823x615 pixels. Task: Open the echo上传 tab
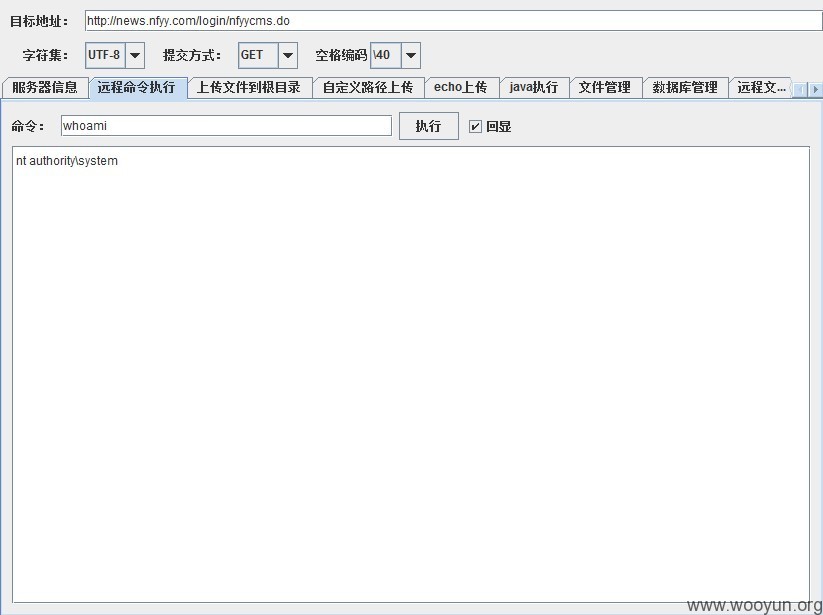tap(461, 88)
